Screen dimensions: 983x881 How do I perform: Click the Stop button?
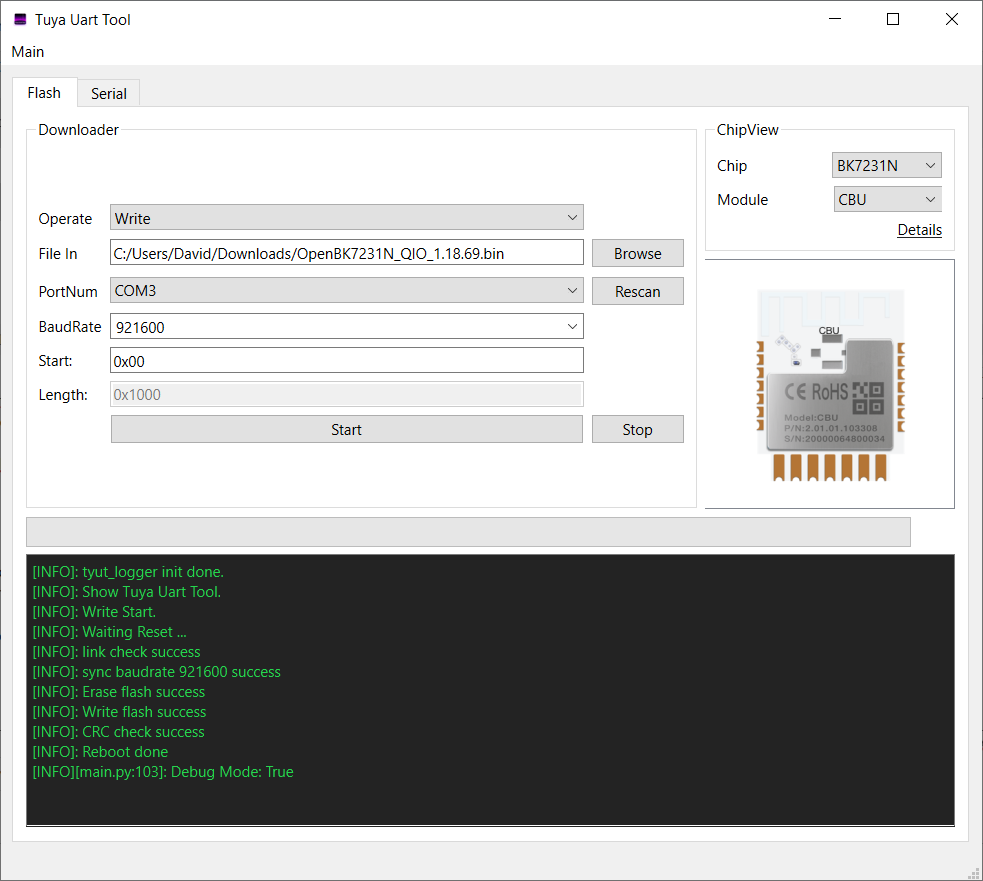pos(638,430)
